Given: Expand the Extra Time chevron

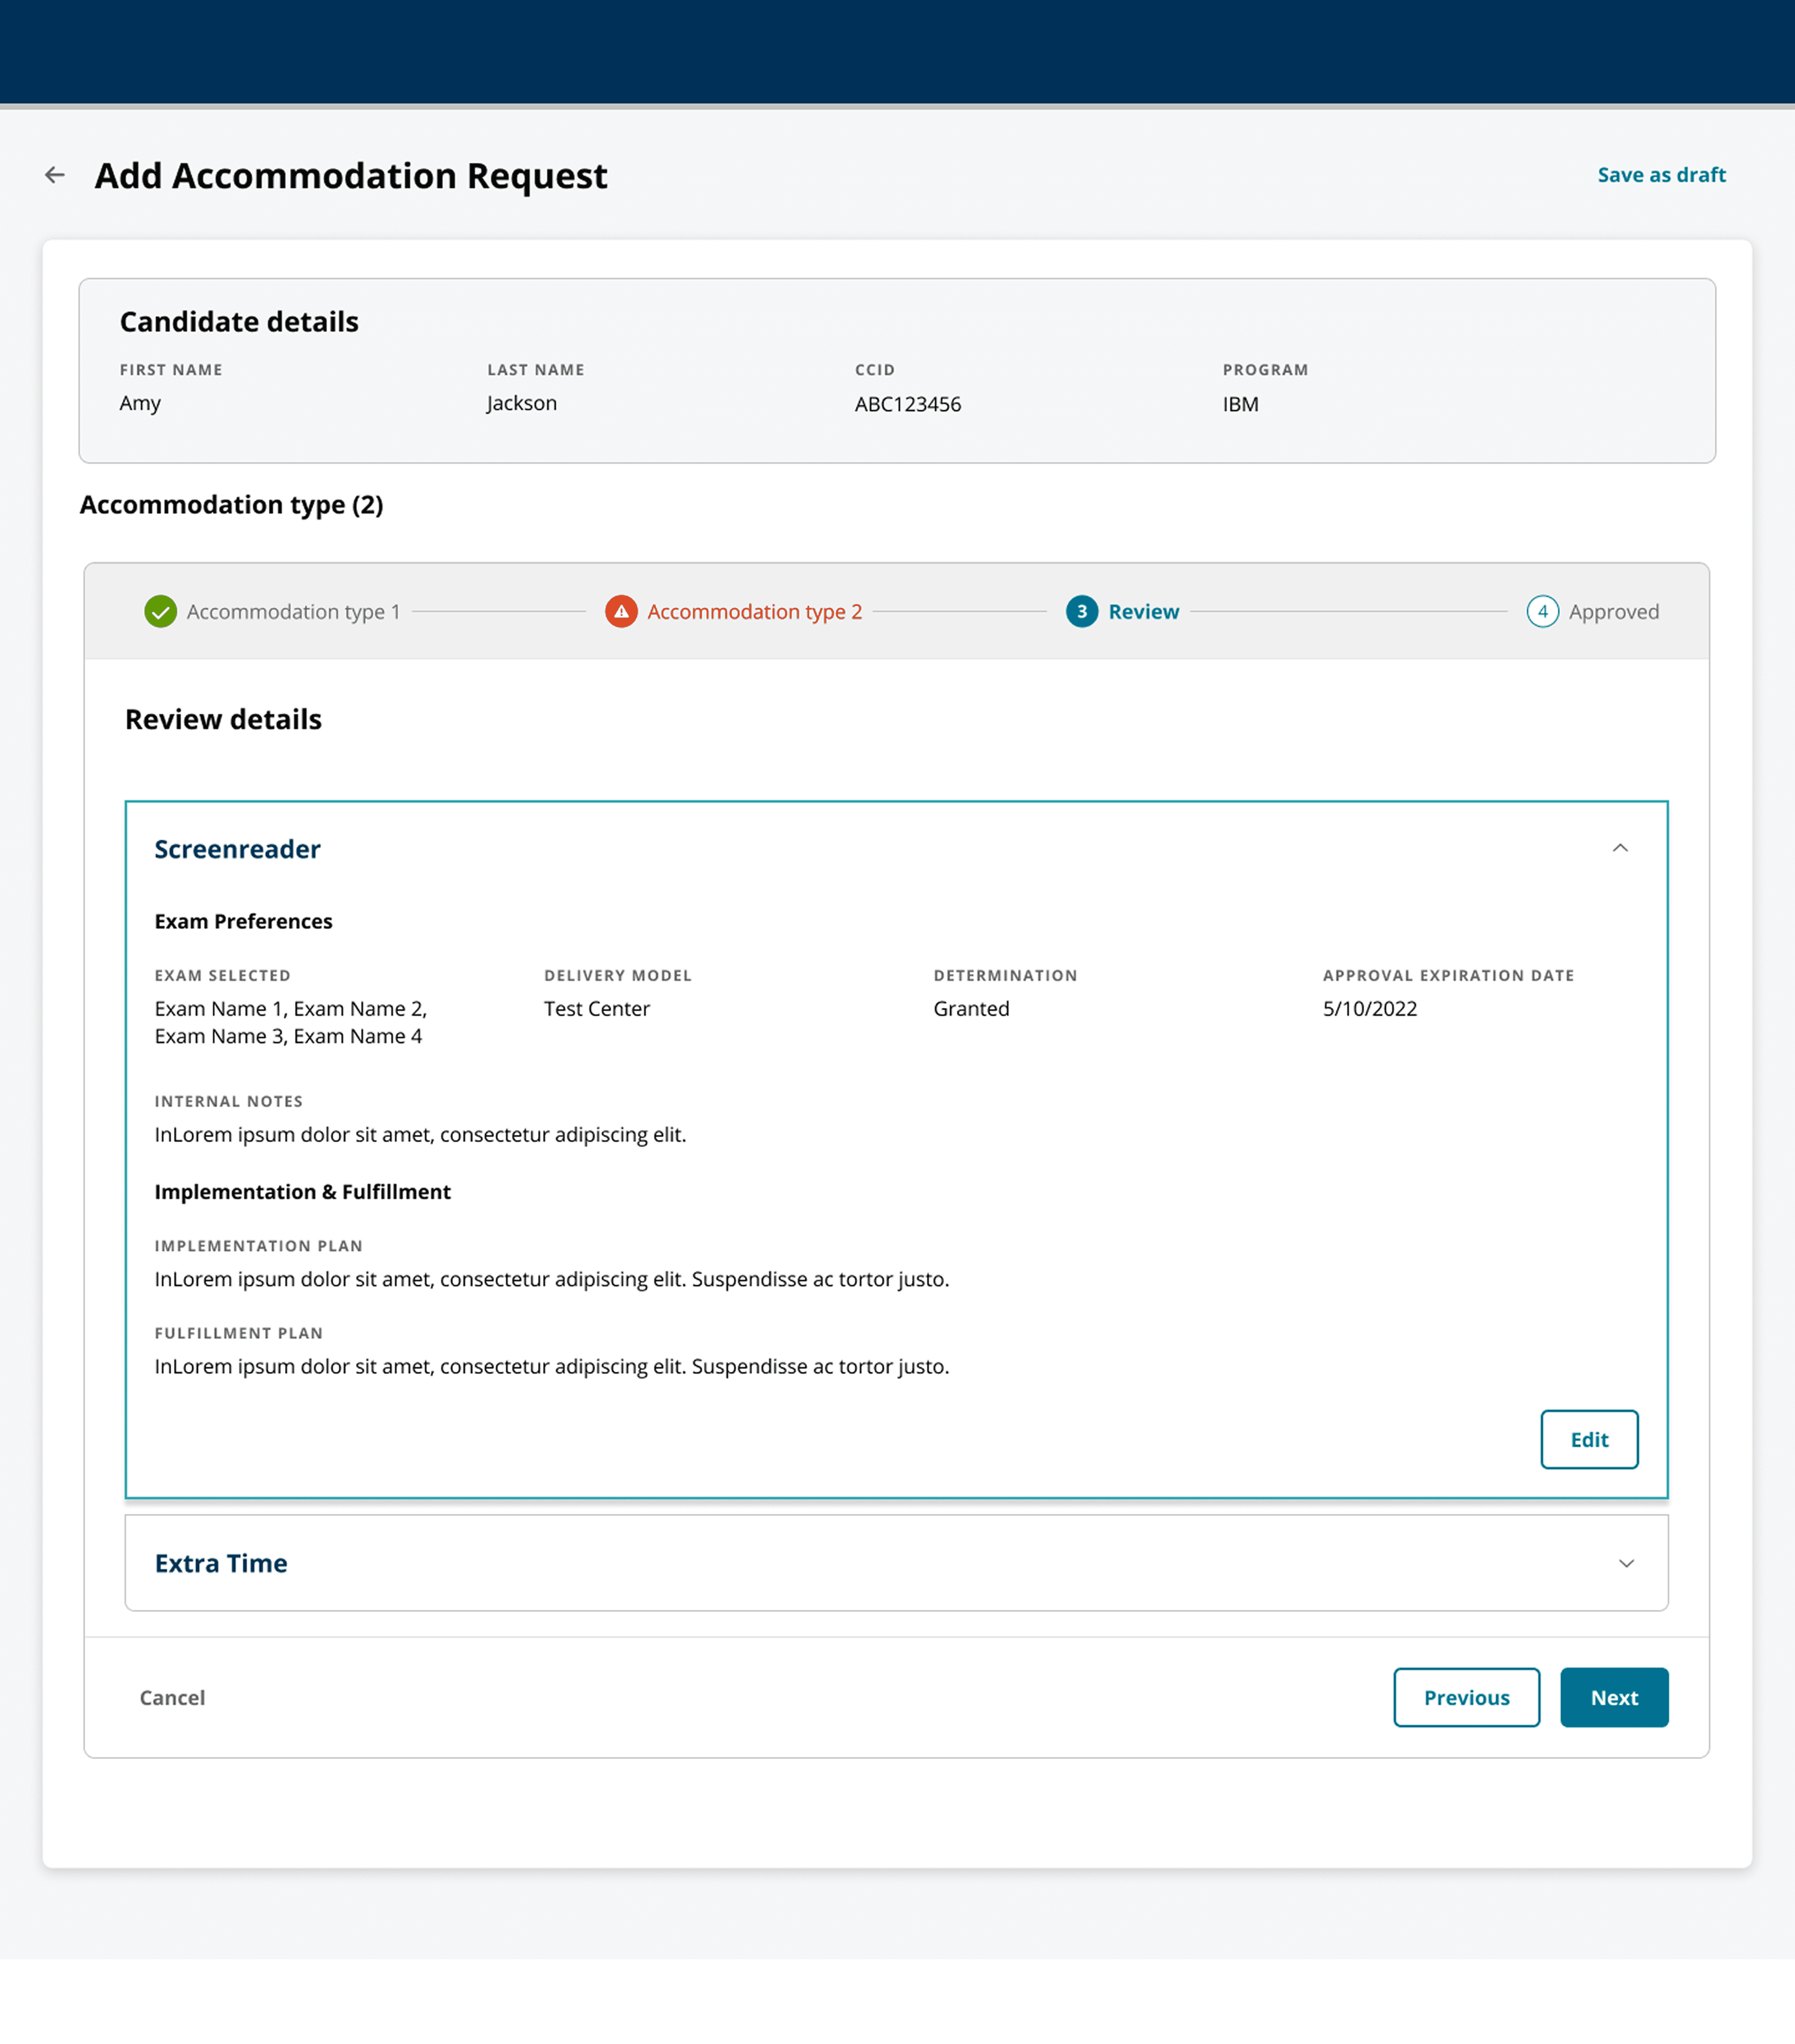Looking at the screenshot, I should 1626,1563.
